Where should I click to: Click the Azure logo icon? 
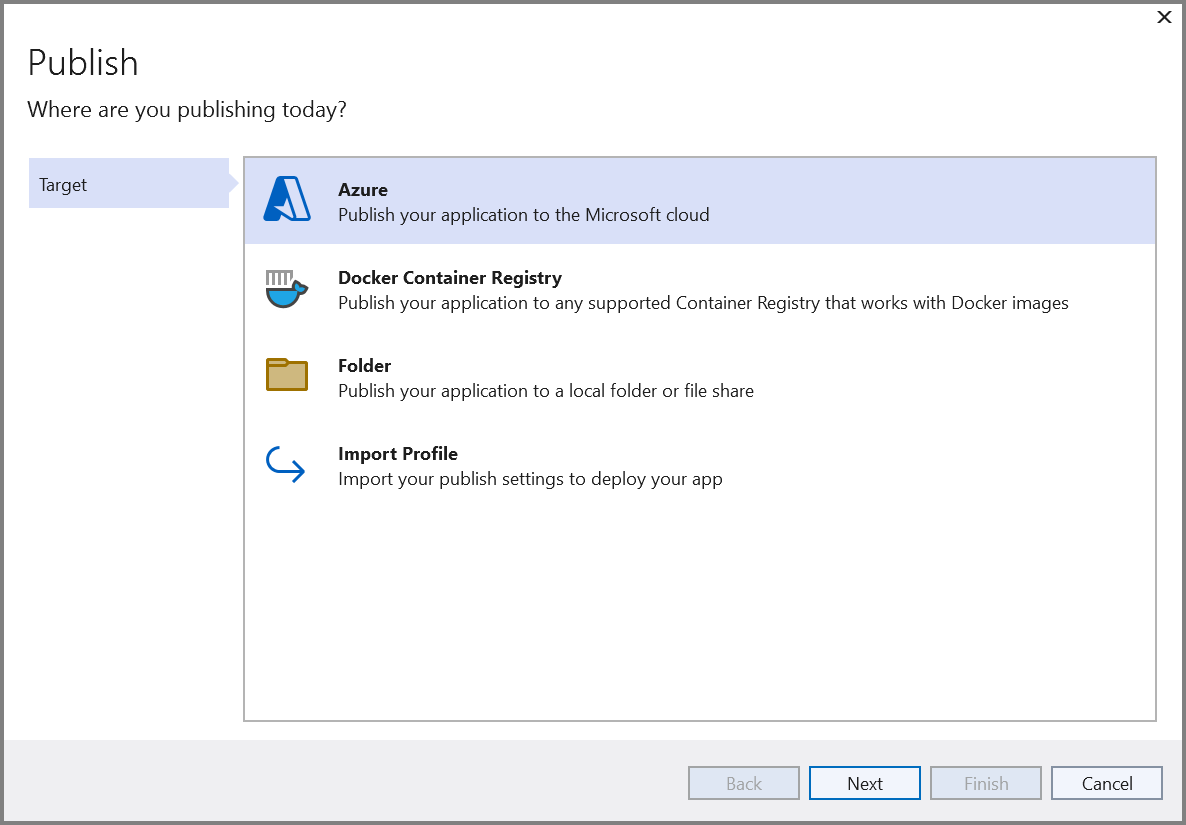click(287, 200)
